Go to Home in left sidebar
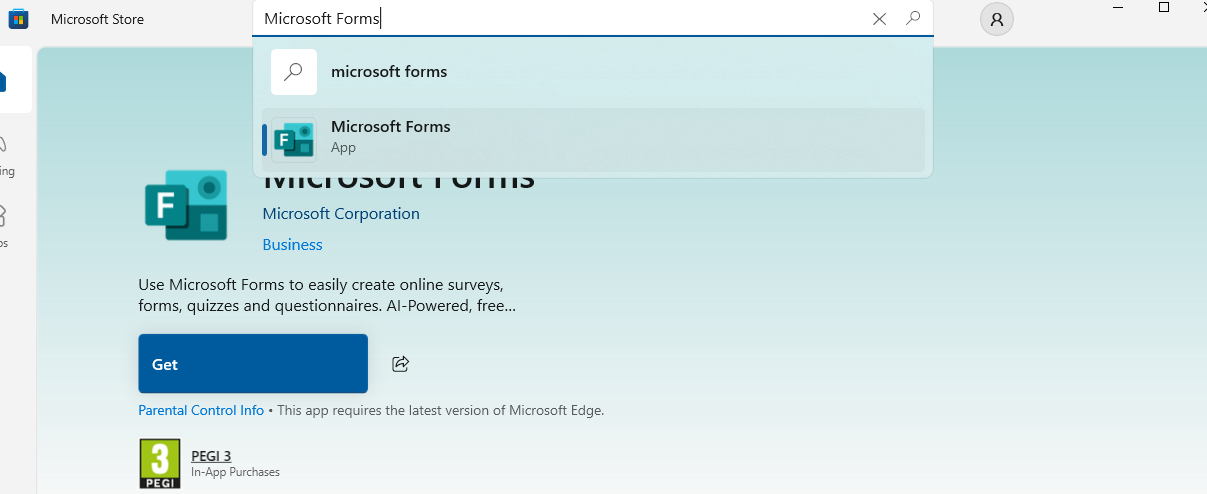 (x=8, y=82)
